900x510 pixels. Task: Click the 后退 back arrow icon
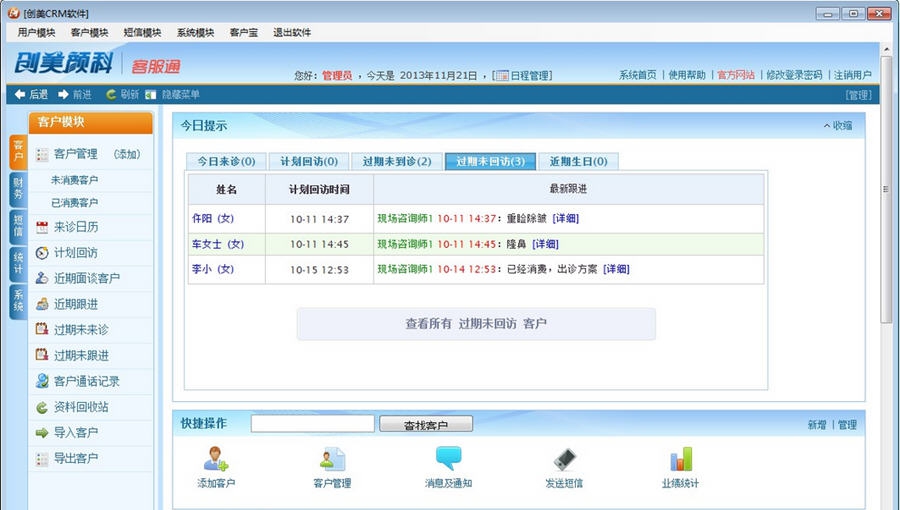[x=20, y=94]
